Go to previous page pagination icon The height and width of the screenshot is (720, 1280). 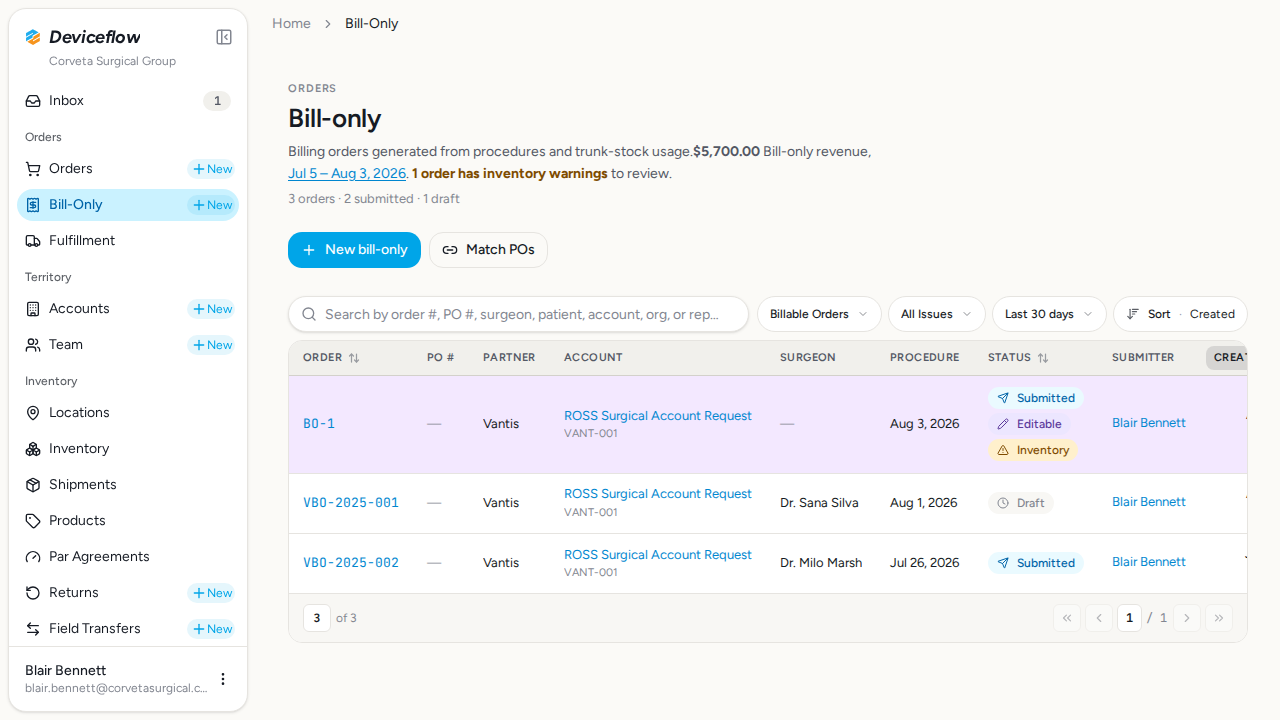tap(1099, 618)
